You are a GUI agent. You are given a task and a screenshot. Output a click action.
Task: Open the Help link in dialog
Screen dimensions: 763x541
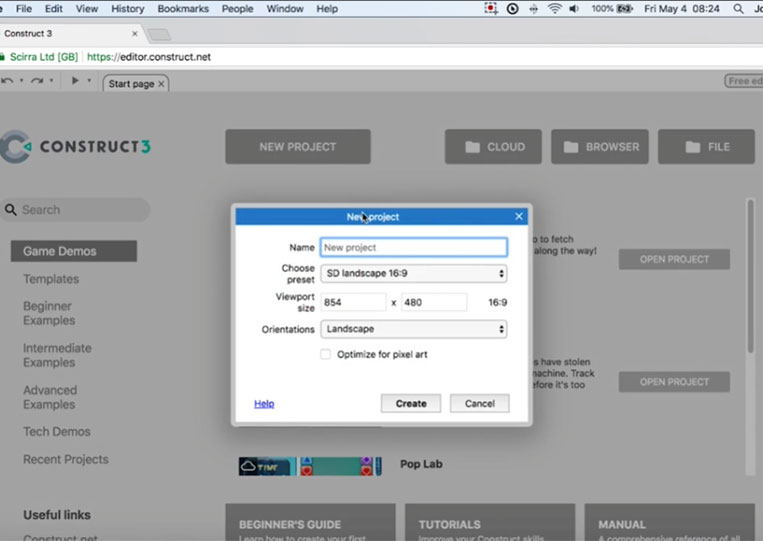click(x=264, y=403)
